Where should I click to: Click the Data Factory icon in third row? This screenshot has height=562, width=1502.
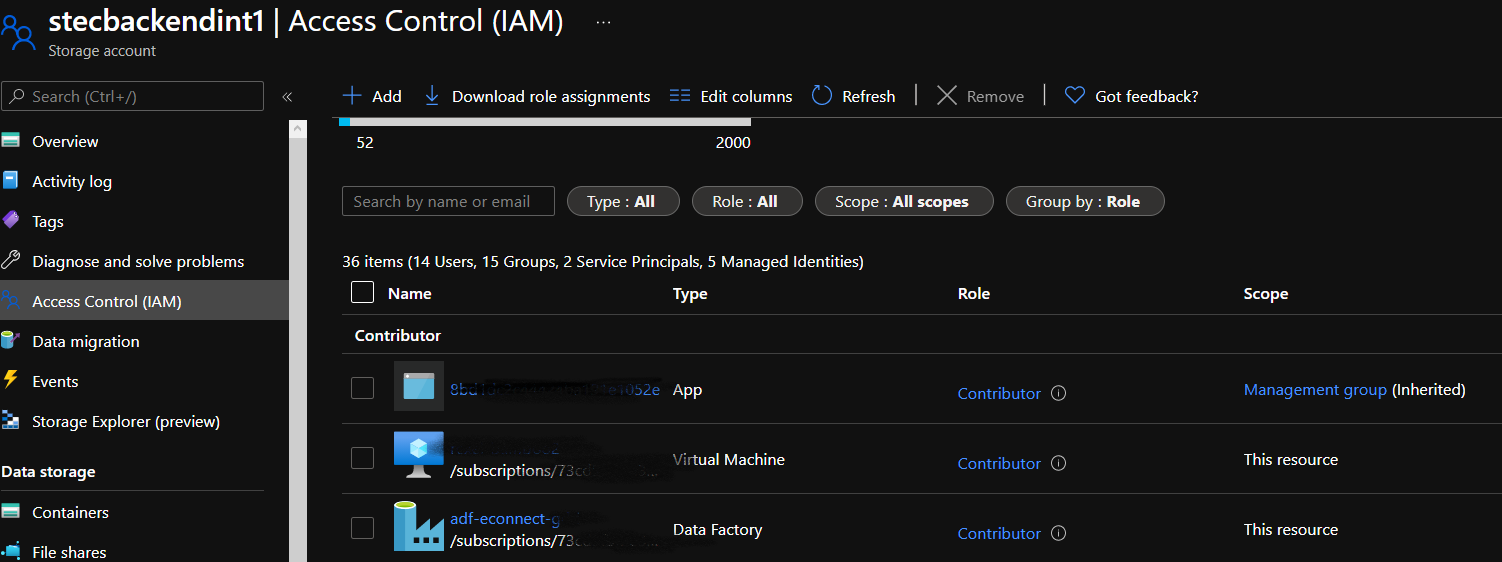[419, 526]
